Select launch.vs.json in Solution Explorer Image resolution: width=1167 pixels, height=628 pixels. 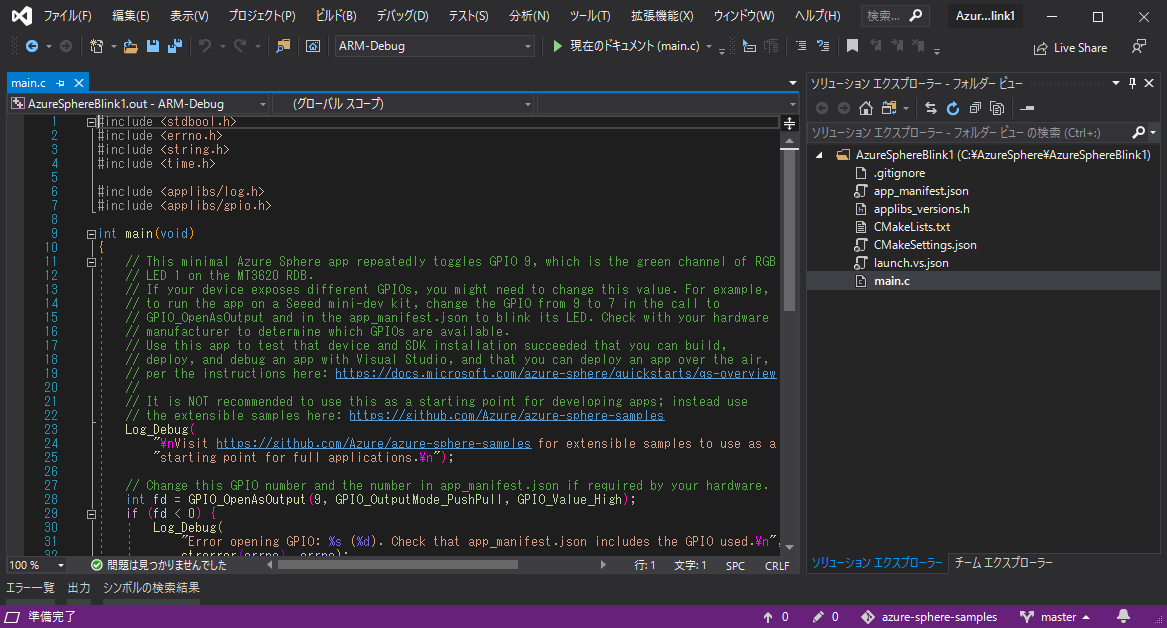[910, 263]
